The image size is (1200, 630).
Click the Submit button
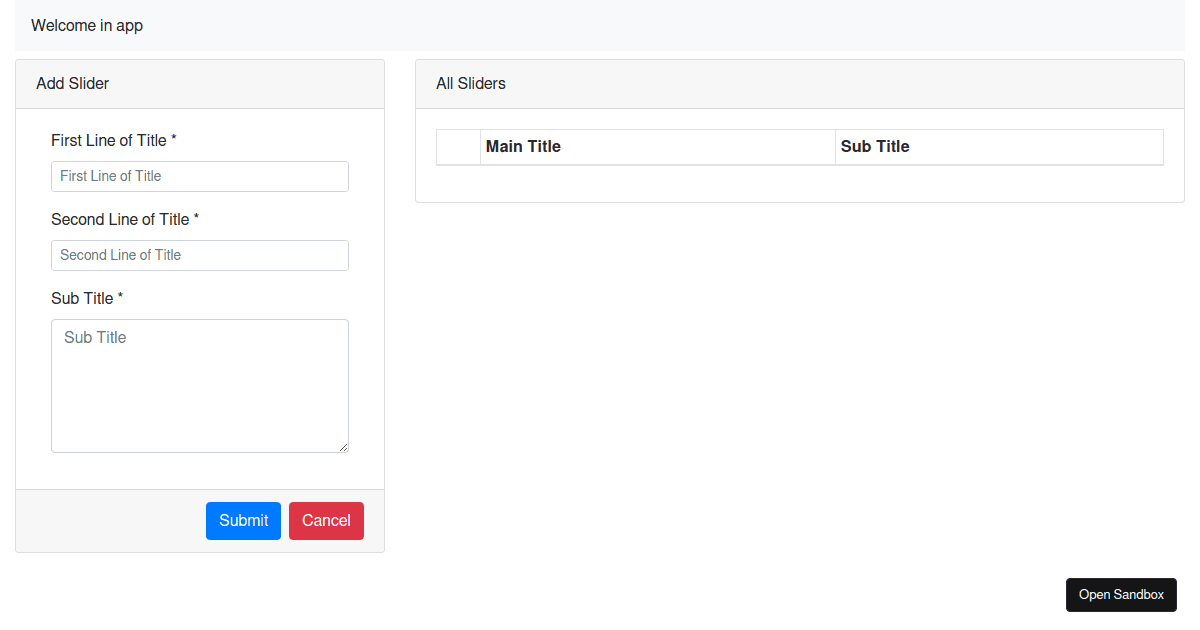pos(243,520)
